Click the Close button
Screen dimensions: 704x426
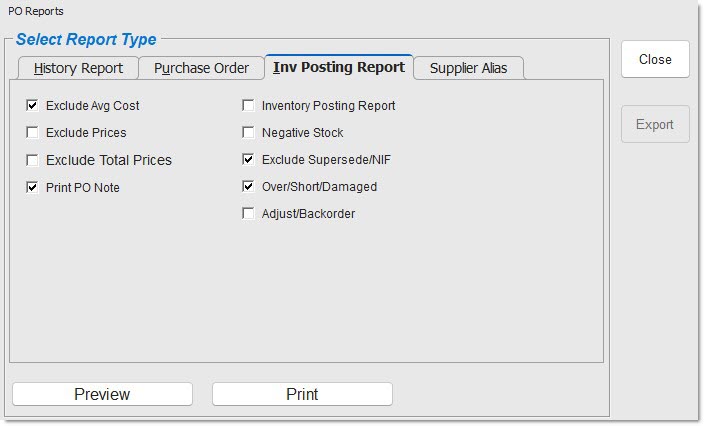tap(655, 59)
